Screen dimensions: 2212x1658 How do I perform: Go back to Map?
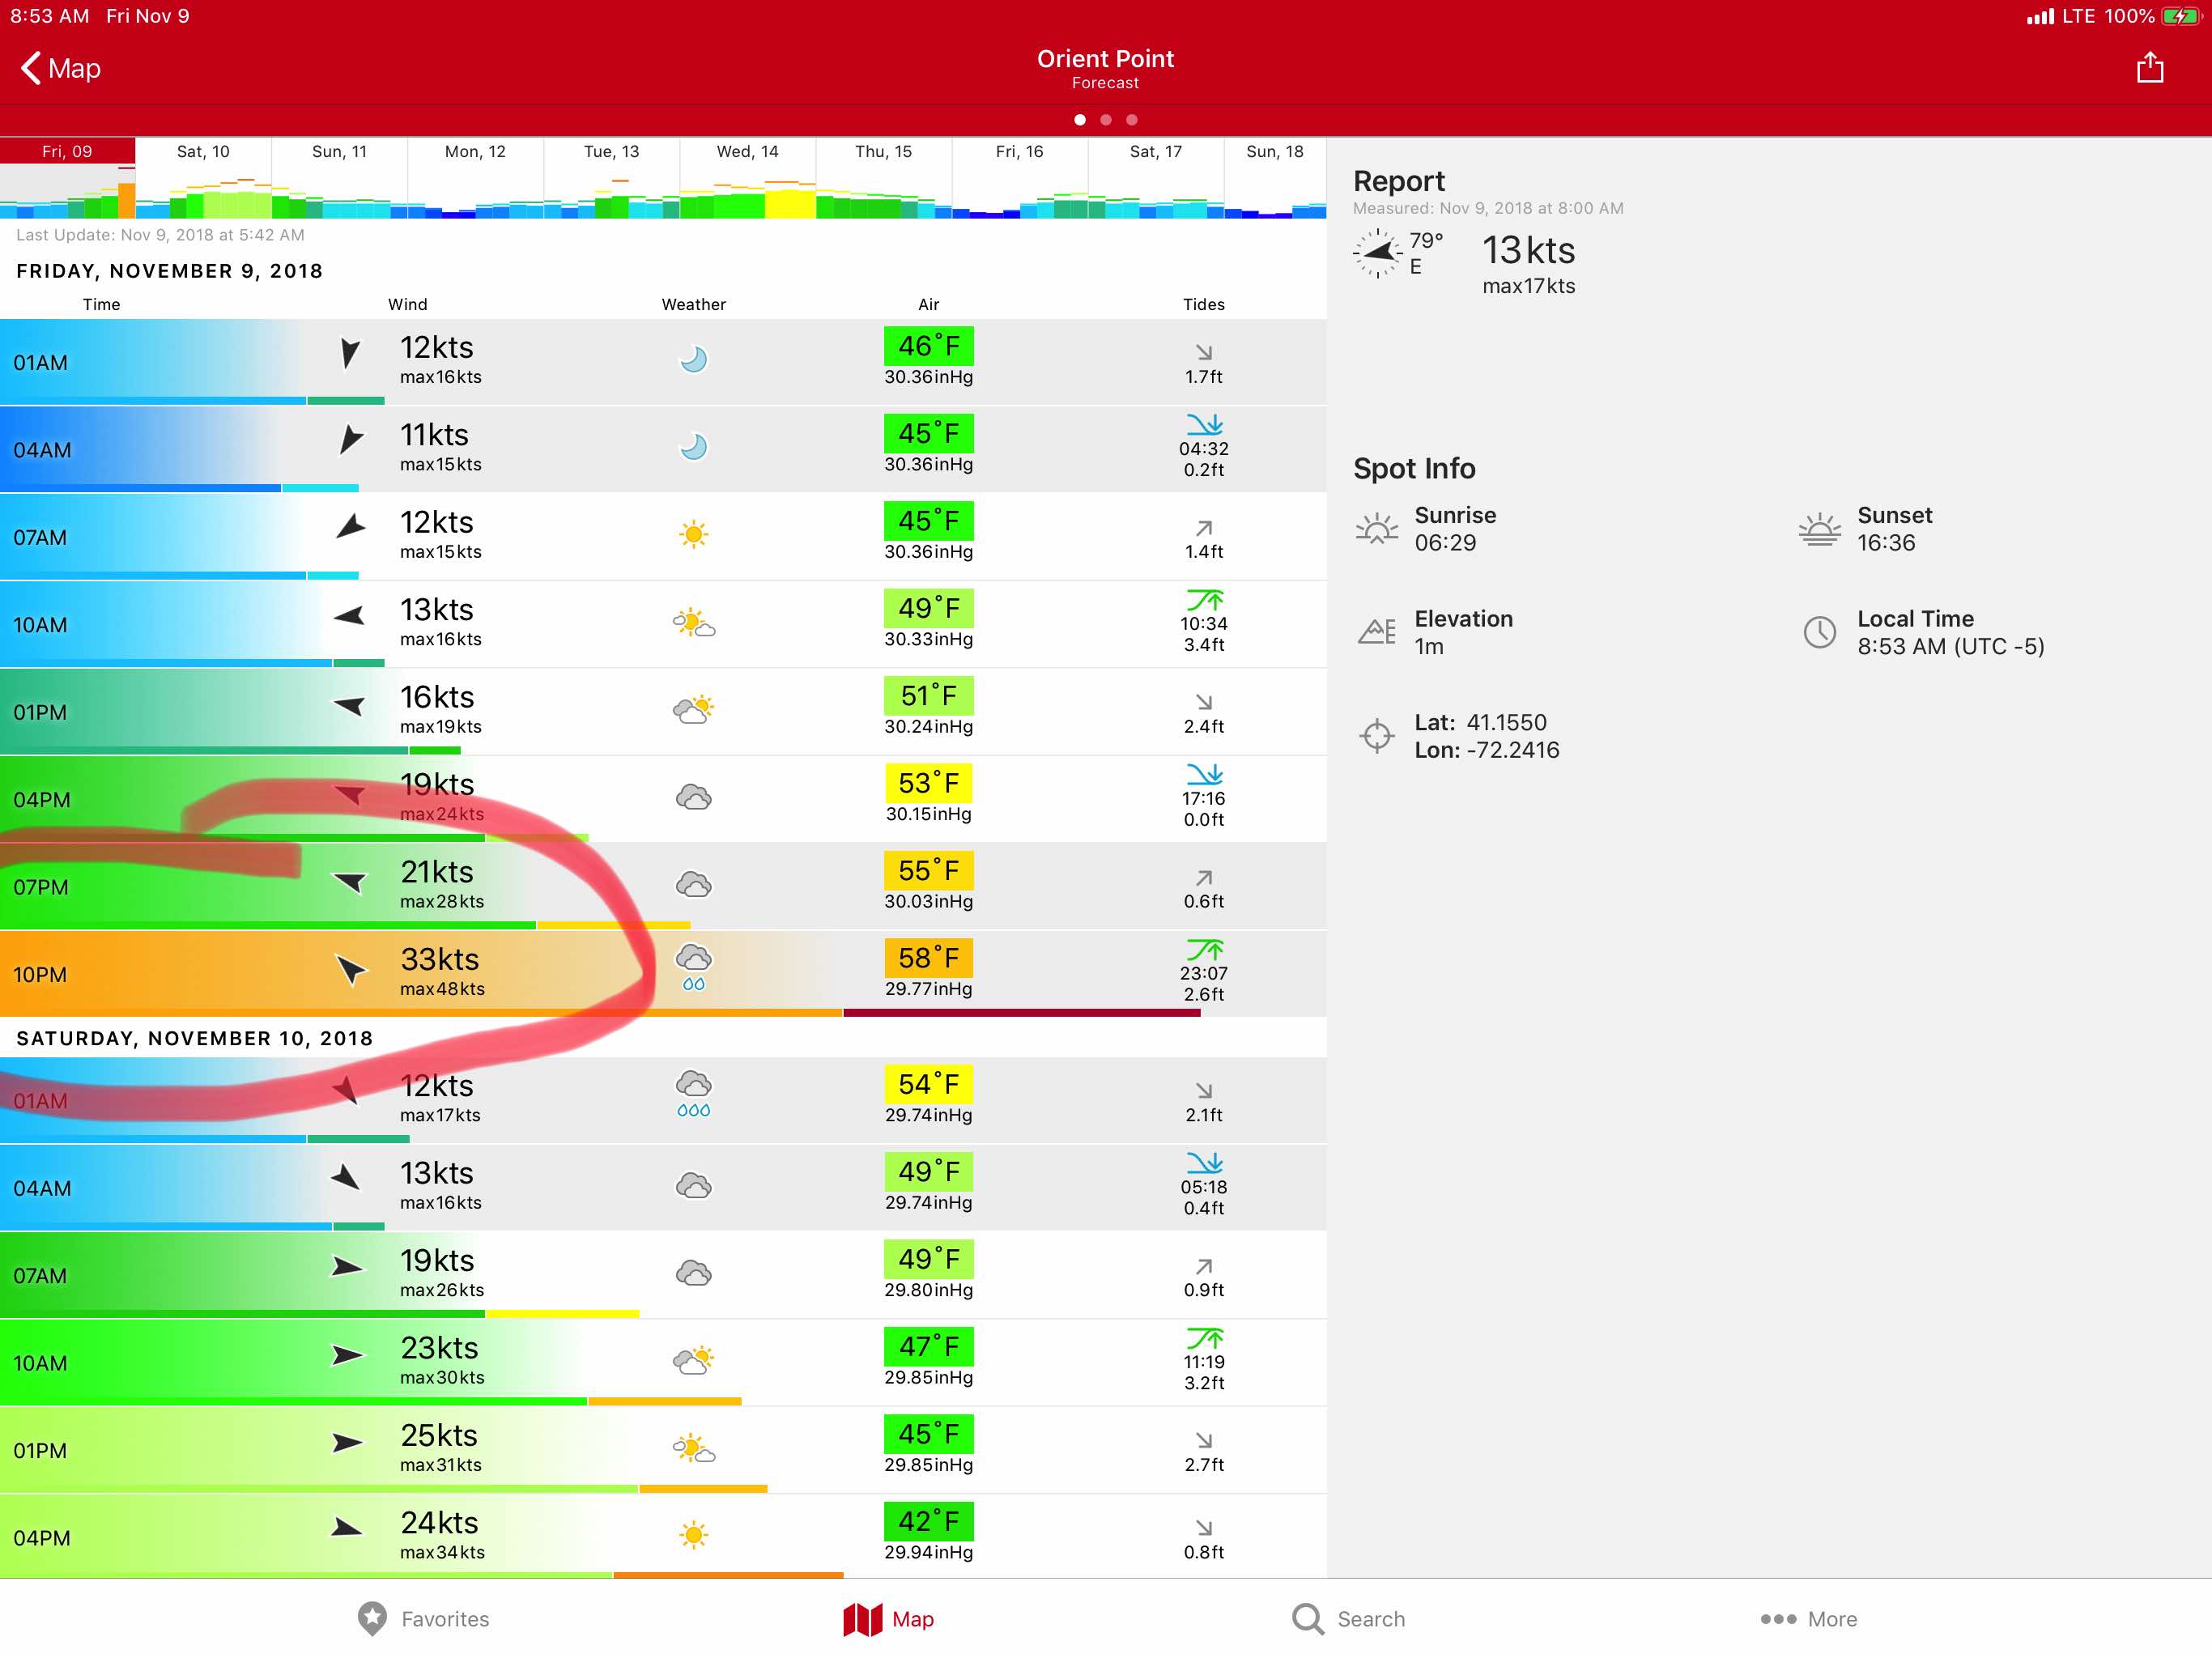(60, 68)
